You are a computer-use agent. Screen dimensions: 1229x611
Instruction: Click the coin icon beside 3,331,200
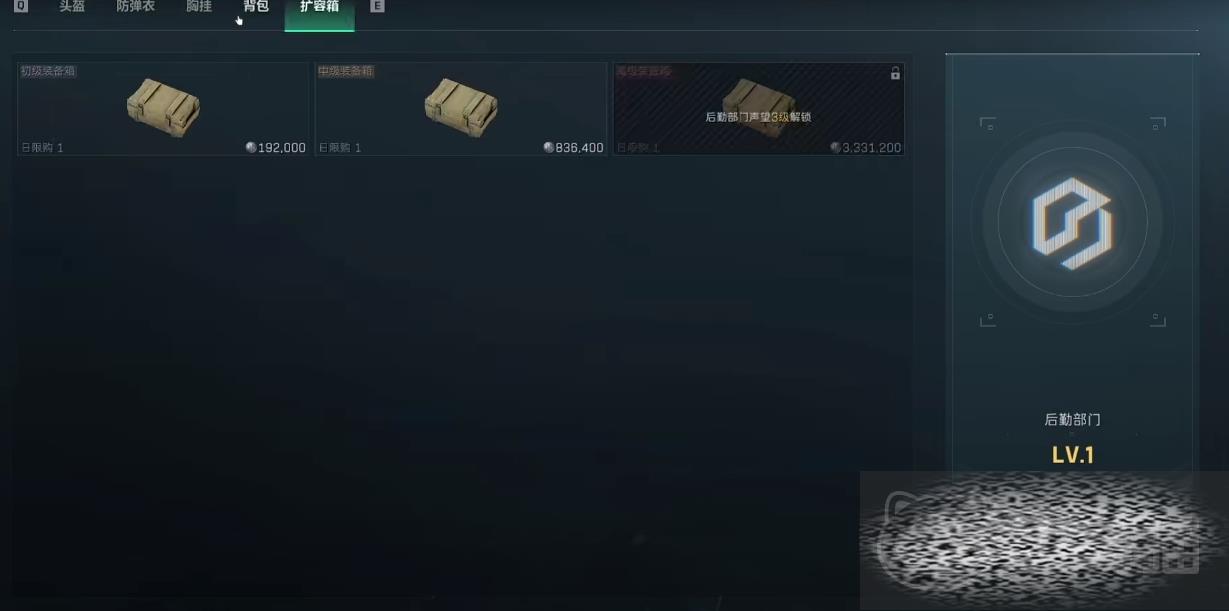pos(836,147)
